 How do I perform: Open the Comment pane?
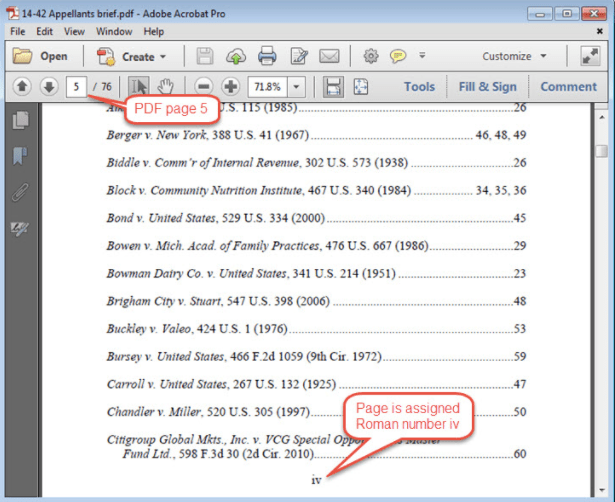pos(568,87)
